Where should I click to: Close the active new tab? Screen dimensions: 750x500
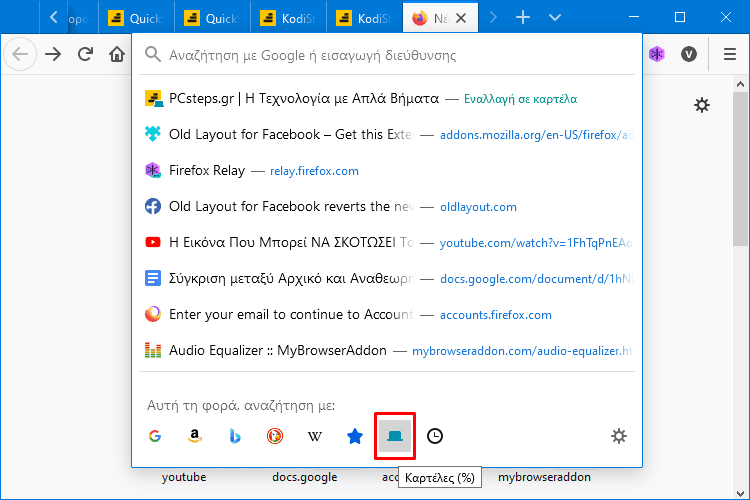click(x=461, y=18)
